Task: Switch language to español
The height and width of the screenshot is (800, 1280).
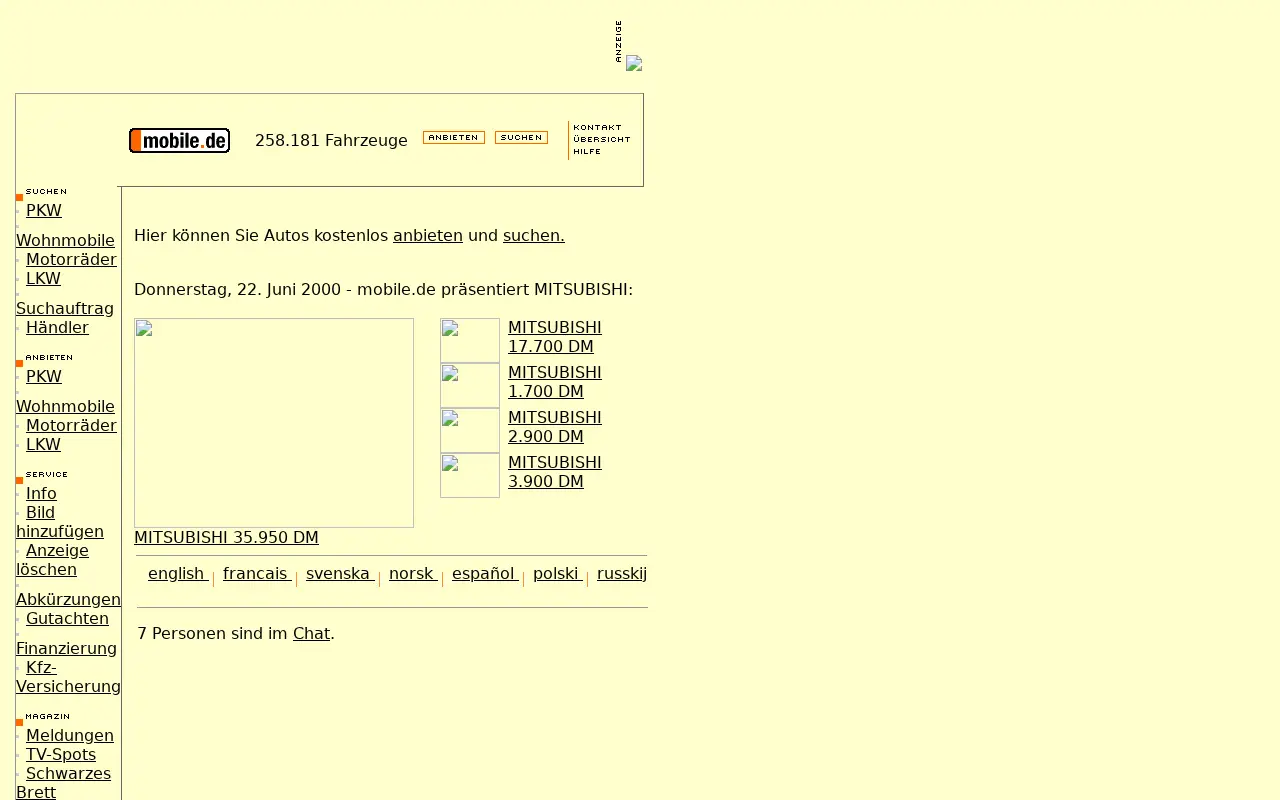Action: tap(485, 574)
